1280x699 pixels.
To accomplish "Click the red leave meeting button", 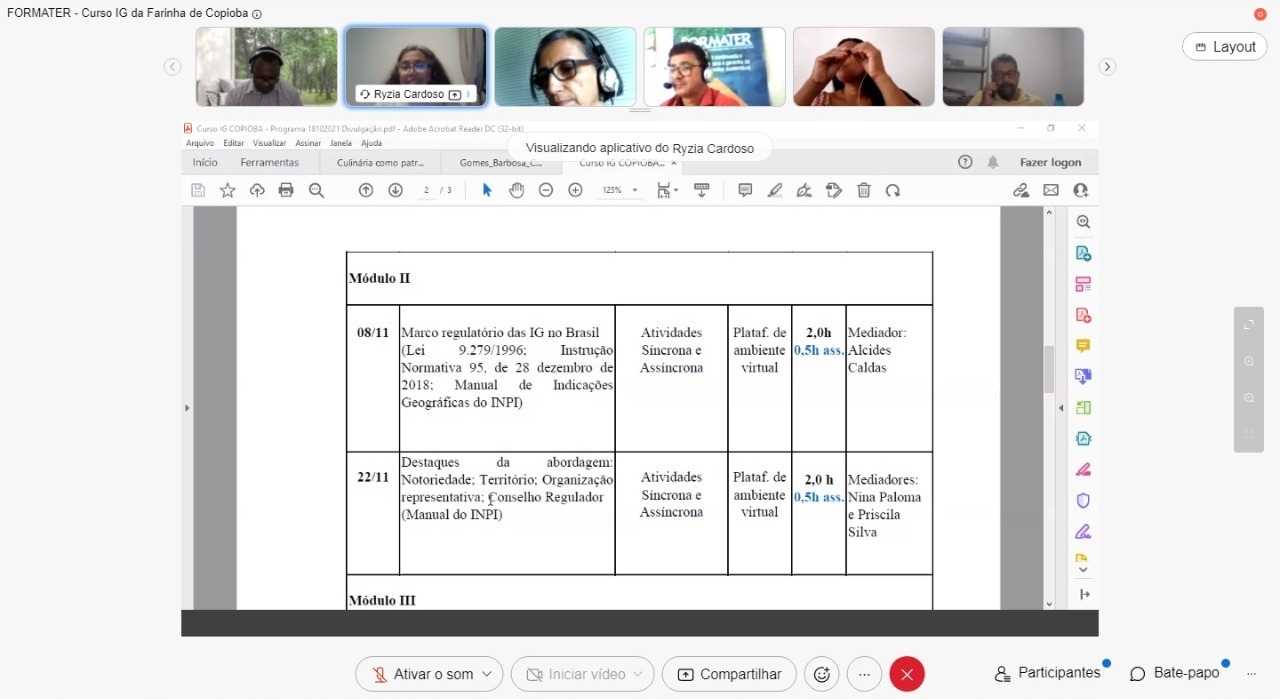I will point(907,674).
